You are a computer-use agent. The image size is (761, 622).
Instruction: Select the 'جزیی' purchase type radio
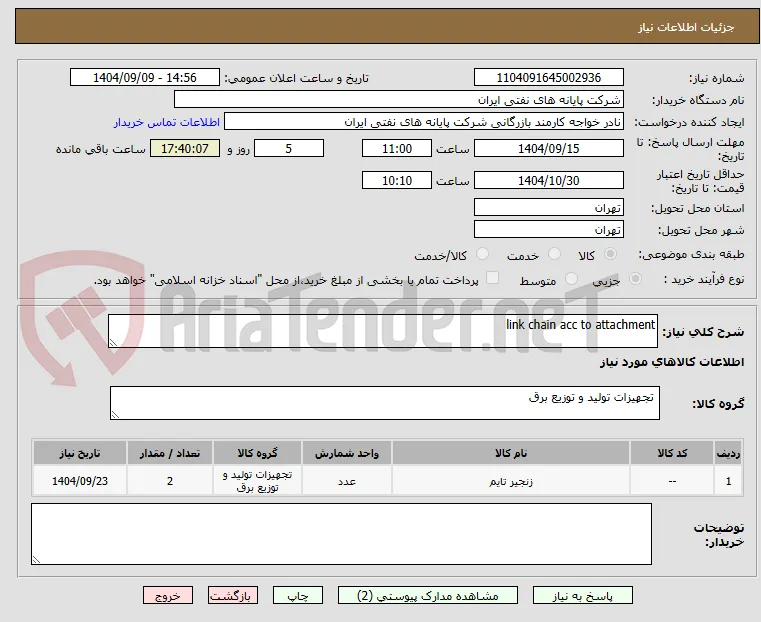(x=635, y=278)
